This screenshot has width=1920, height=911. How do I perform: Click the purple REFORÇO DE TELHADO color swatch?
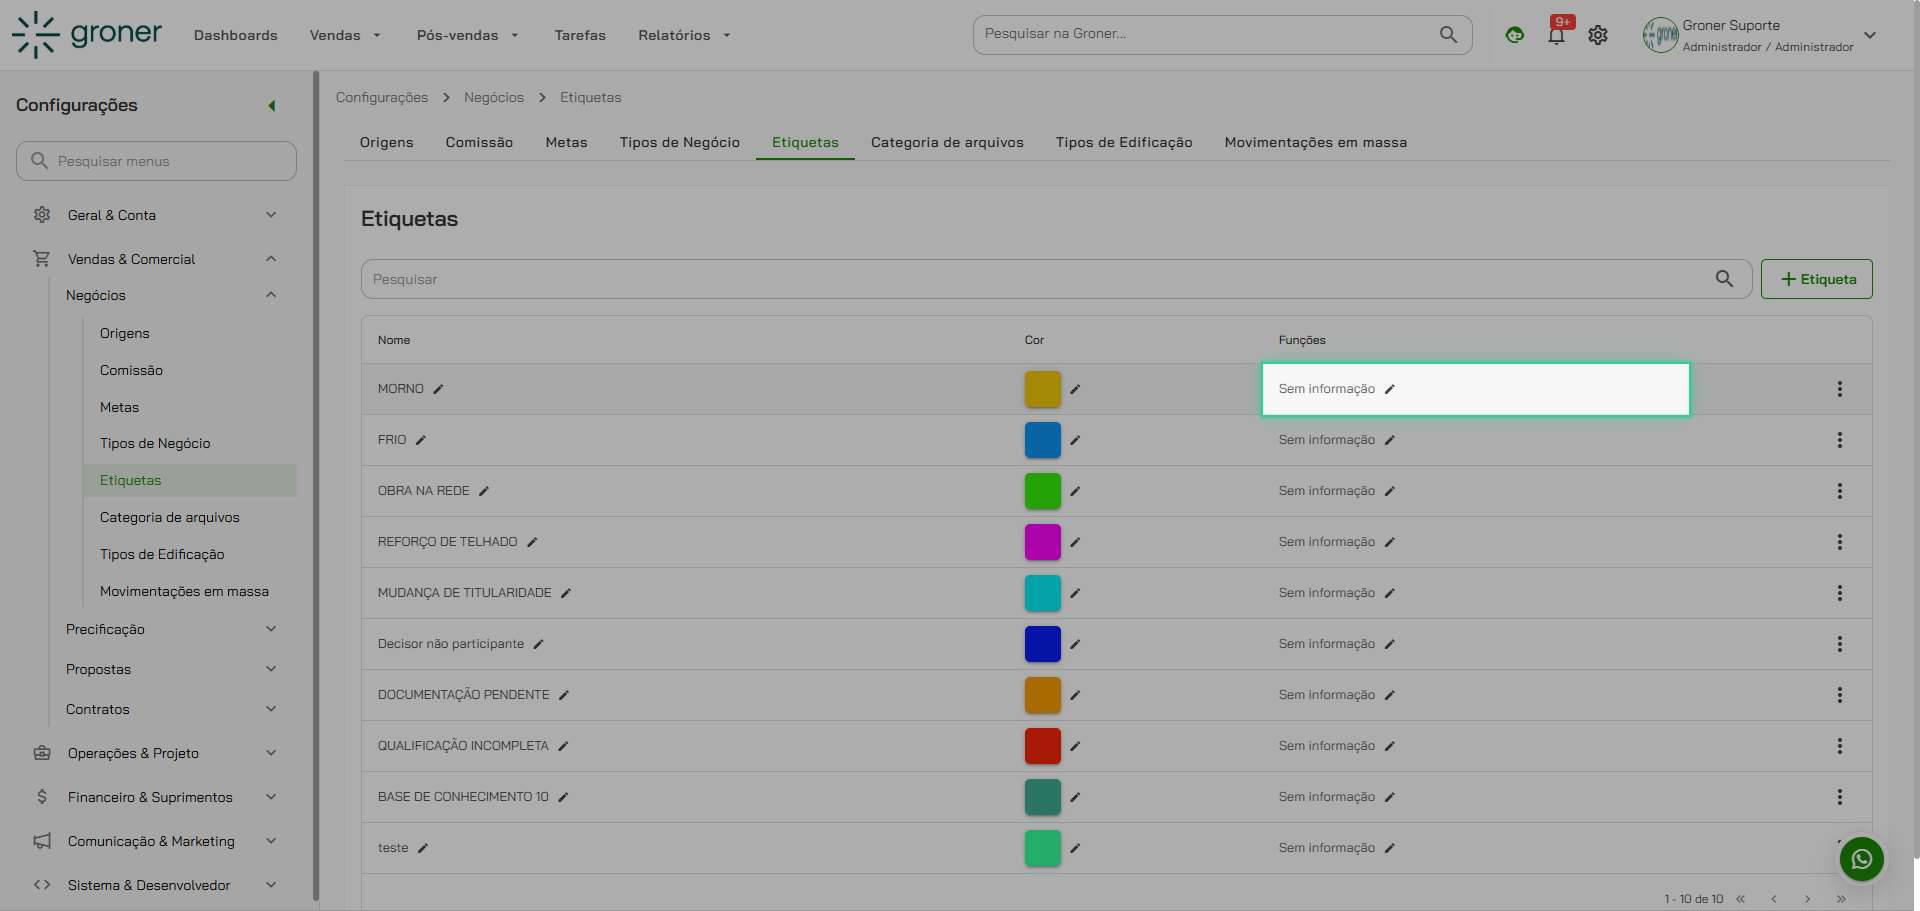coord(1042,542)
